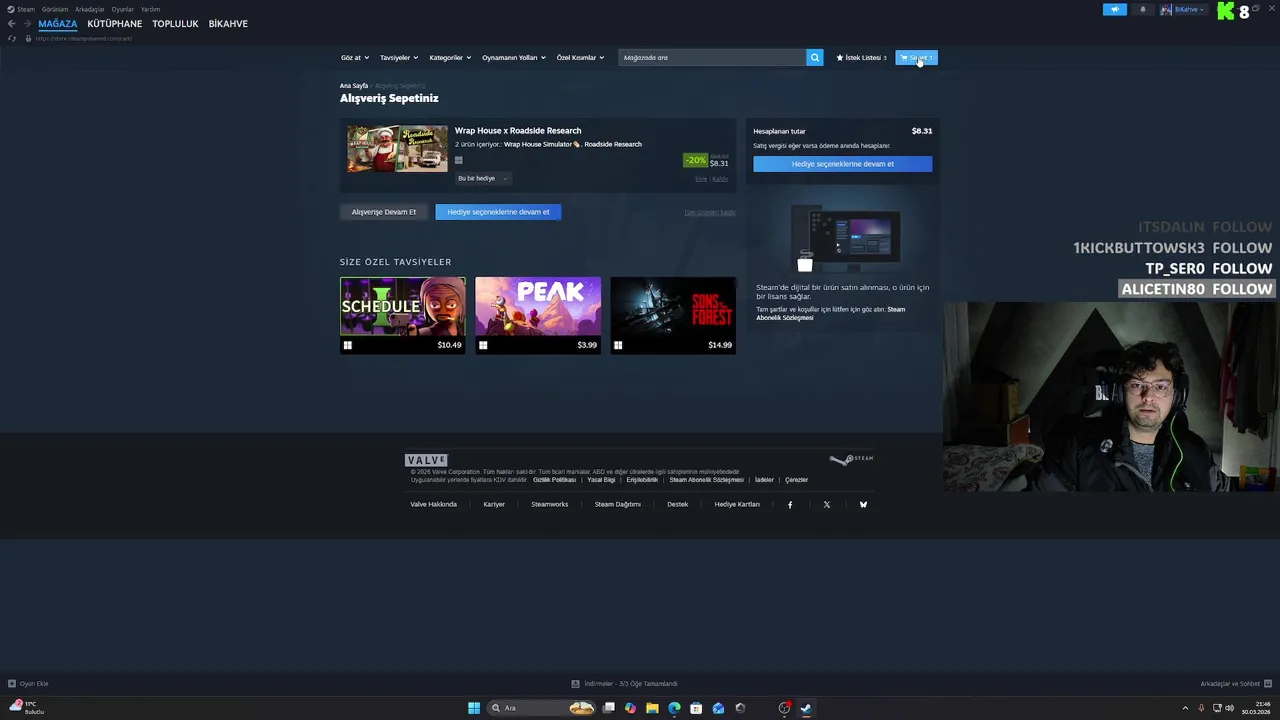This screenshot has height=720, width=1280.
Task: Click the Steam icon in the taskbar
Action: (806, 708)
